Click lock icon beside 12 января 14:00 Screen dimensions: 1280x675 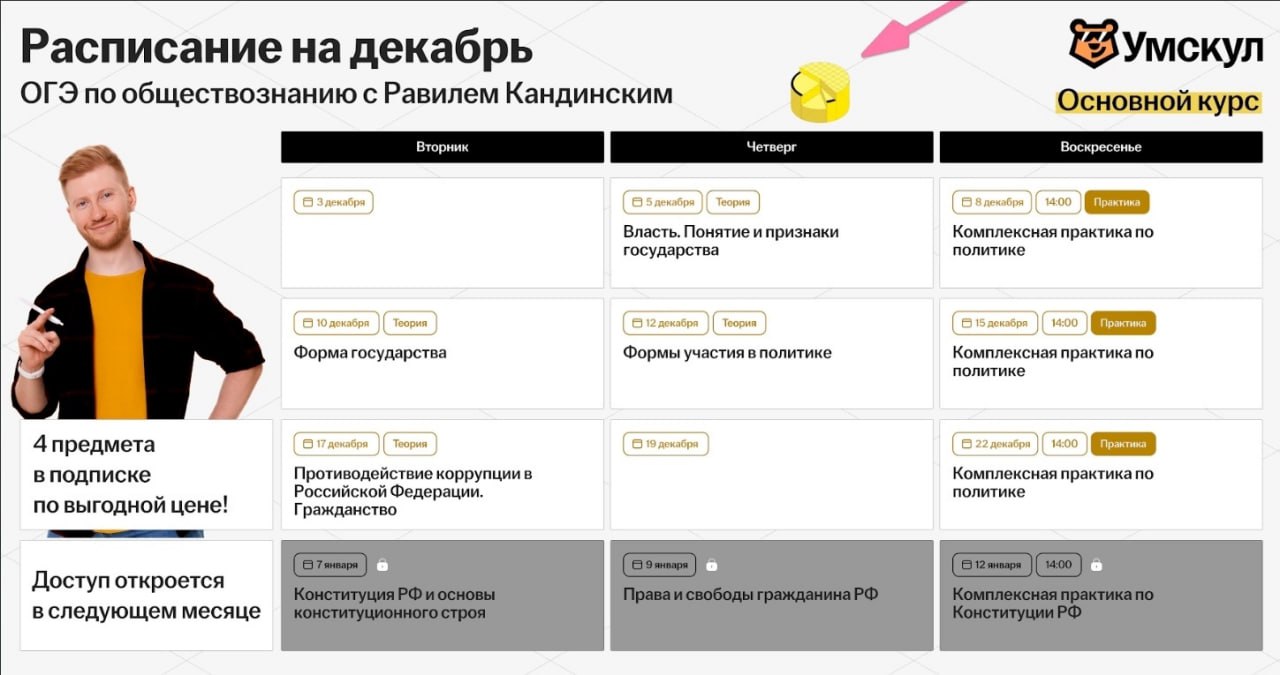pos(1096,565)
